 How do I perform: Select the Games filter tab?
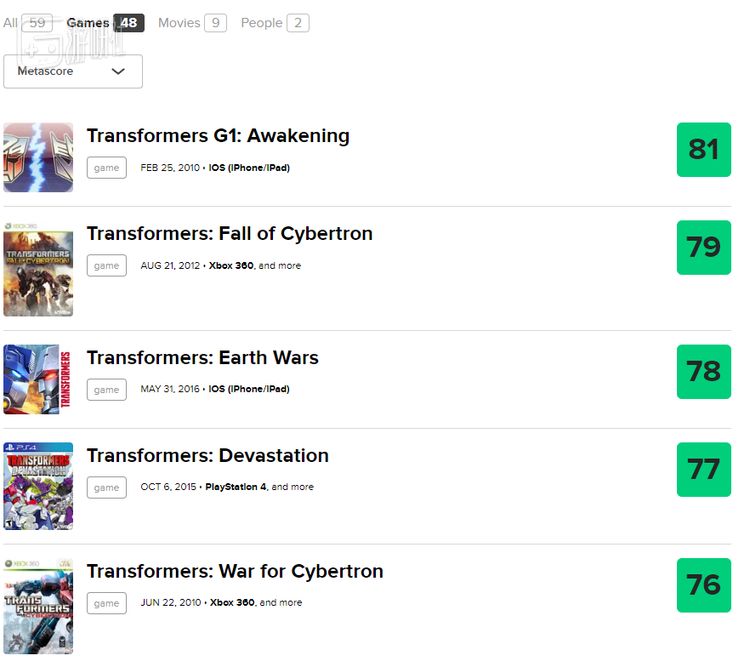pos(105,22)
